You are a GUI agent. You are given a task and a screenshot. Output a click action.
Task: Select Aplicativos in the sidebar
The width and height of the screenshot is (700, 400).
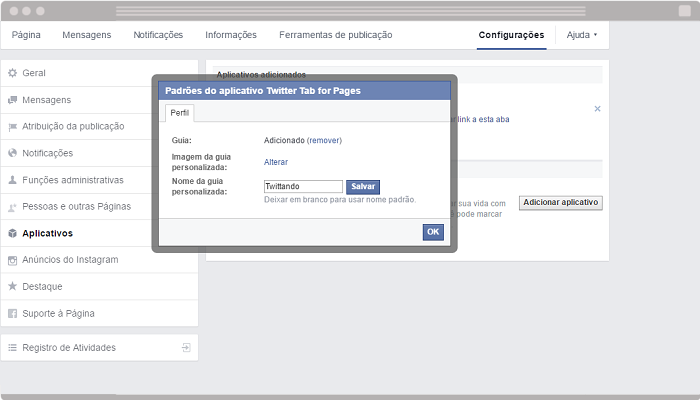pyautogui.click(x=99, y=233)
